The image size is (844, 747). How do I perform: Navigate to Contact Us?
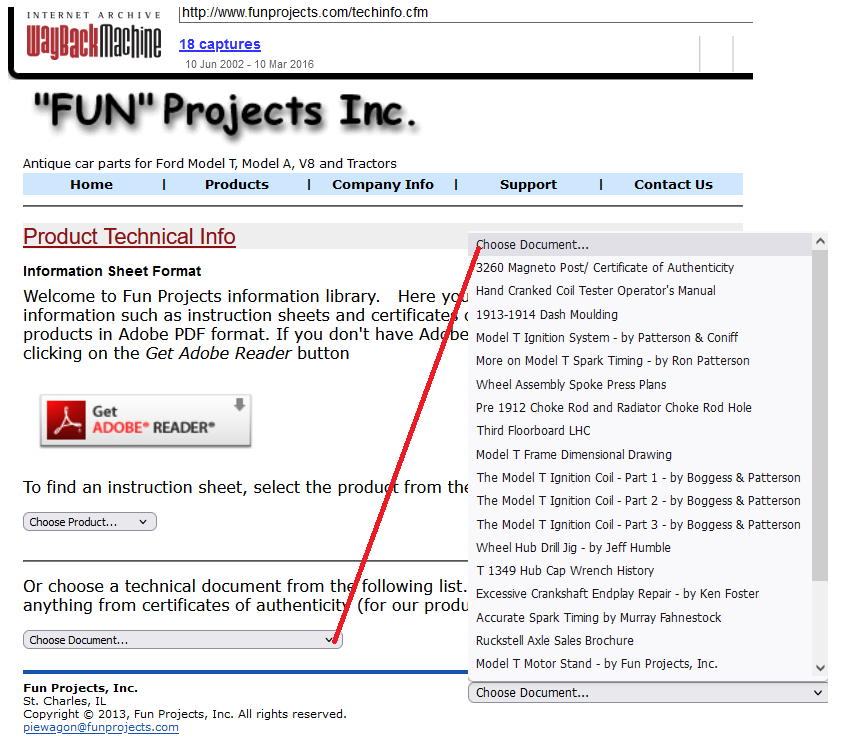(673, 184)
